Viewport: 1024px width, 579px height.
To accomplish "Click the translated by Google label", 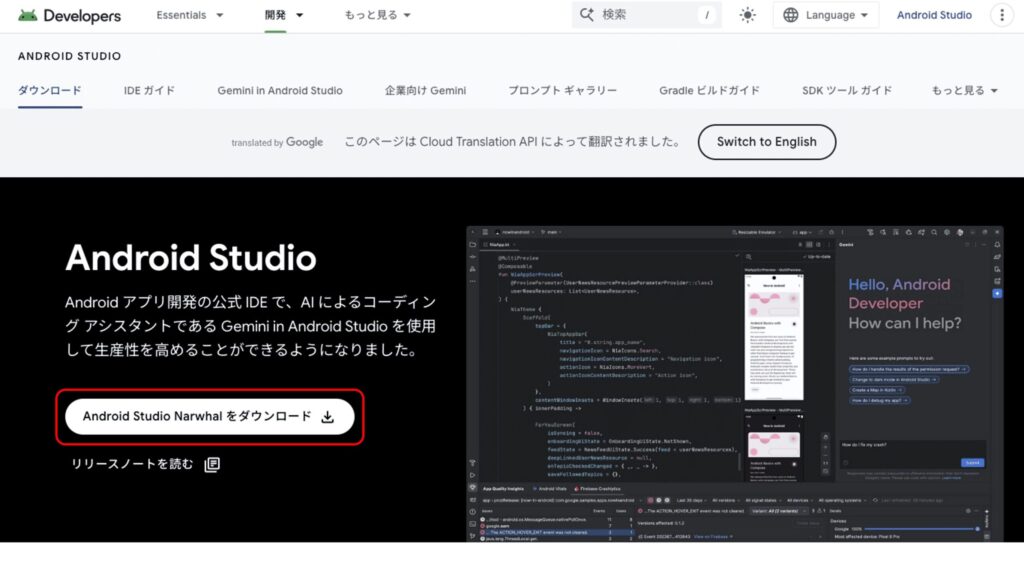I will [x=277, y=142].
